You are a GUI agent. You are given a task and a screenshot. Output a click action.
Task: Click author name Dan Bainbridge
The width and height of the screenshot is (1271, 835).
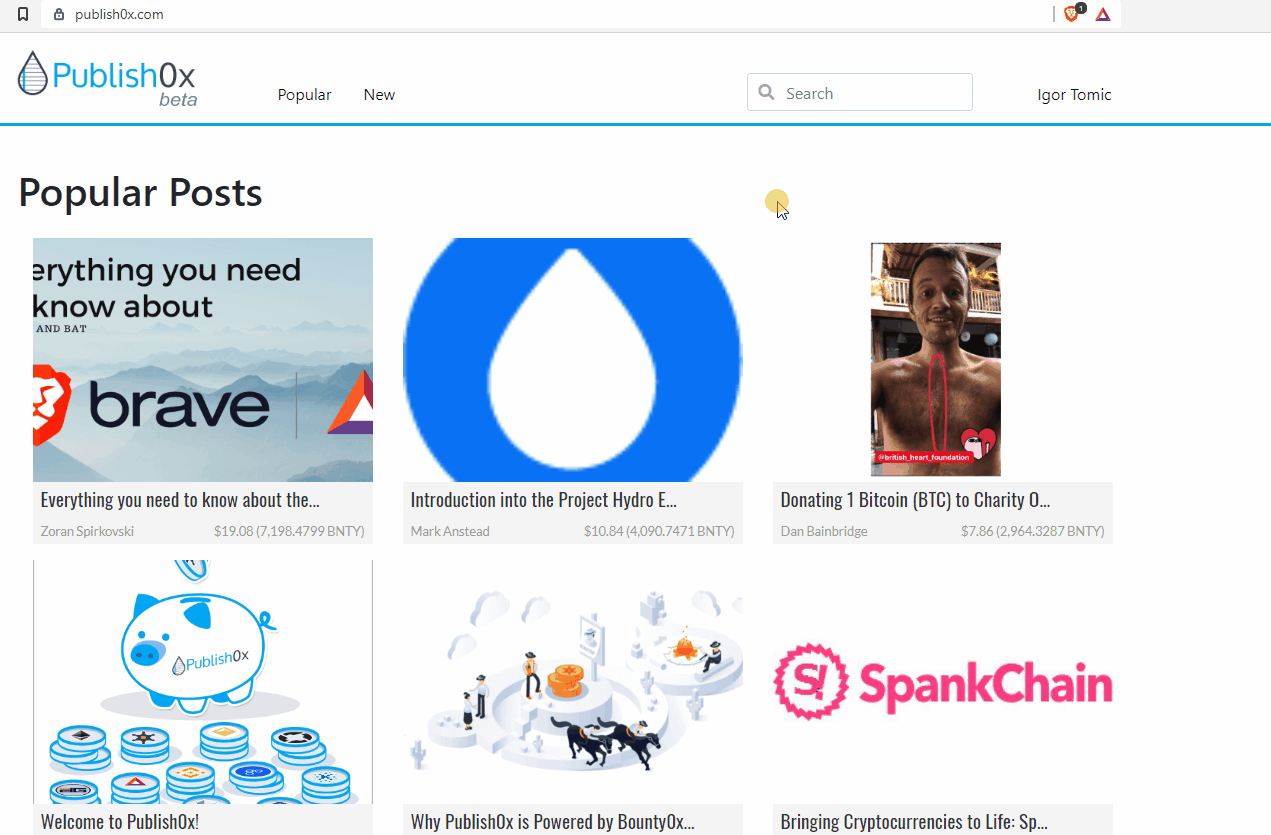(824, 531)
